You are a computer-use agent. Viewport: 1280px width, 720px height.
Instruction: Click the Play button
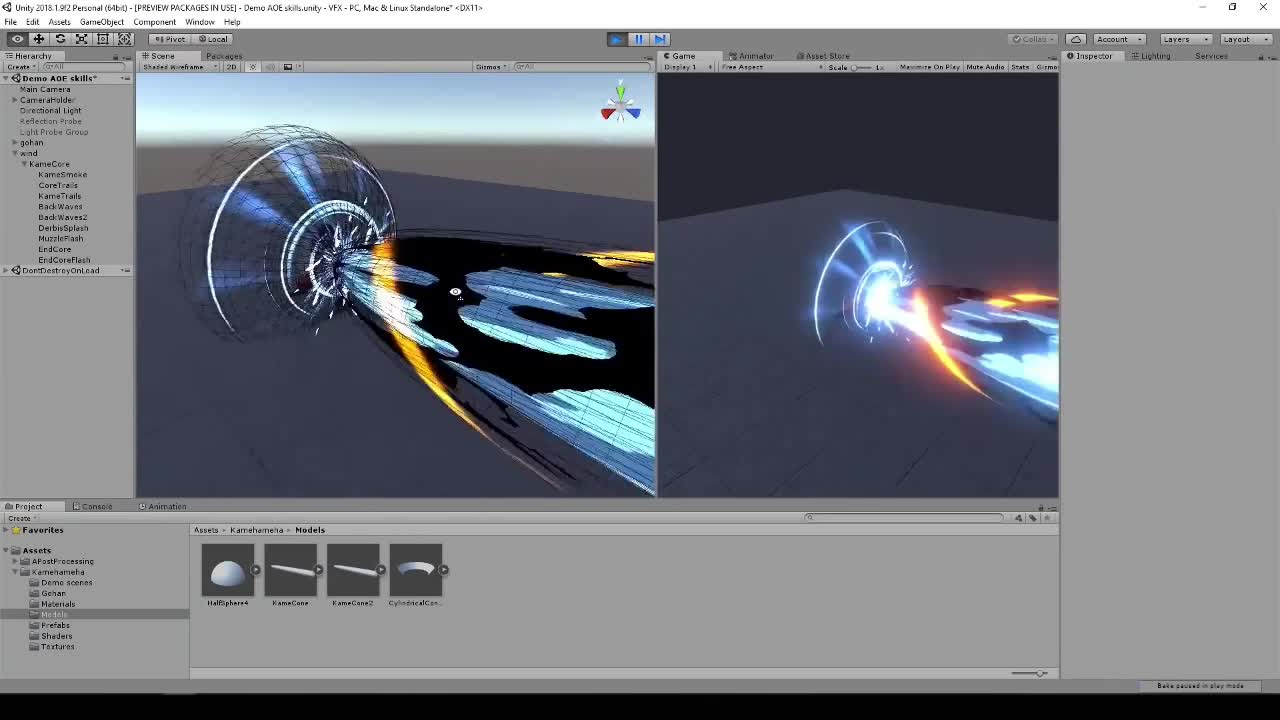[617, 39]
